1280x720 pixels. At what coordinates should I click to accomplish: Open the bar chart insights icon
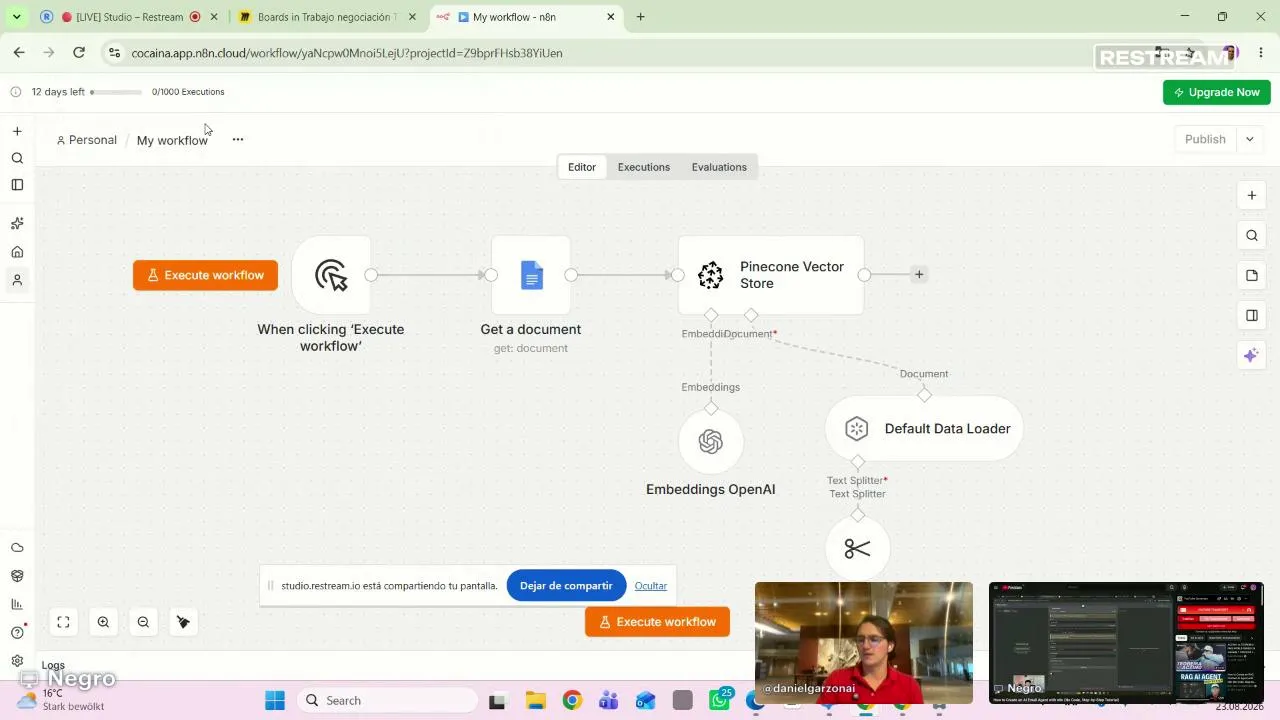pyautogui.click(x=17, y=604)
